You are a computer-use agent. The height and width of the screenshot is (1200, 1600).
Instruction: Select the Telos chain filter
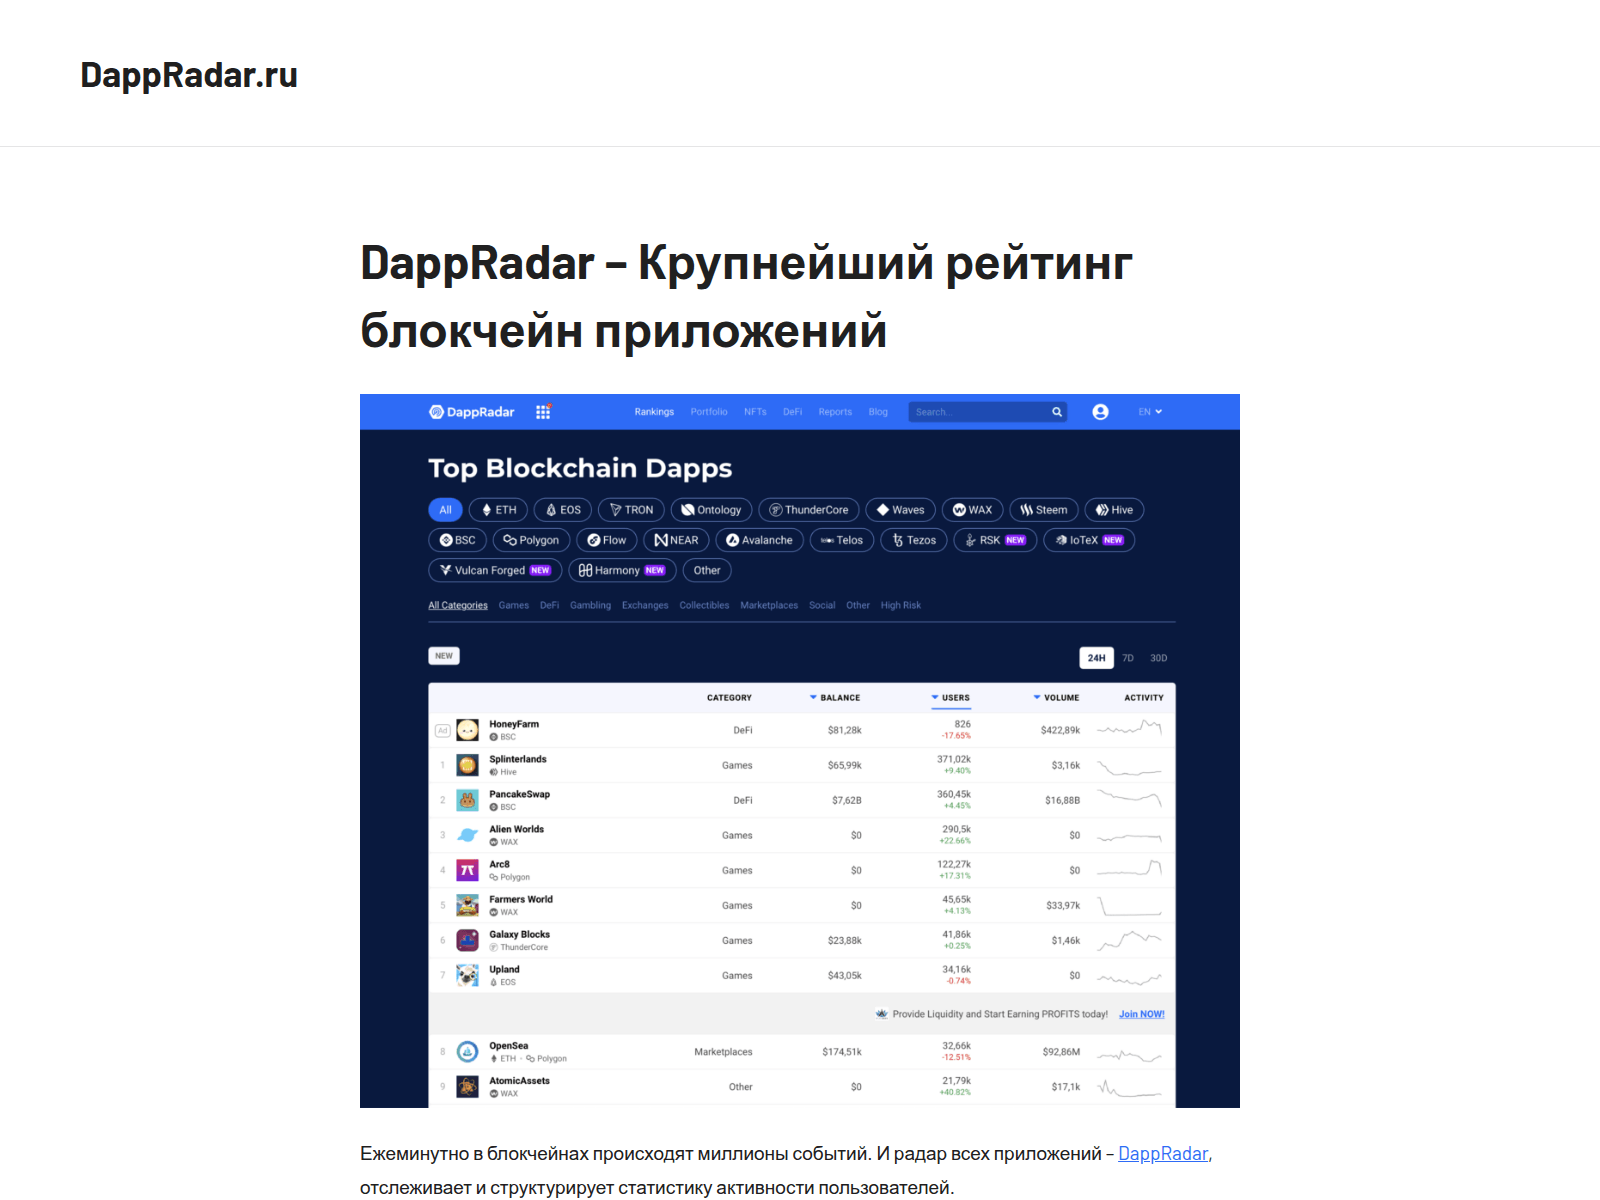click(842, 540)
